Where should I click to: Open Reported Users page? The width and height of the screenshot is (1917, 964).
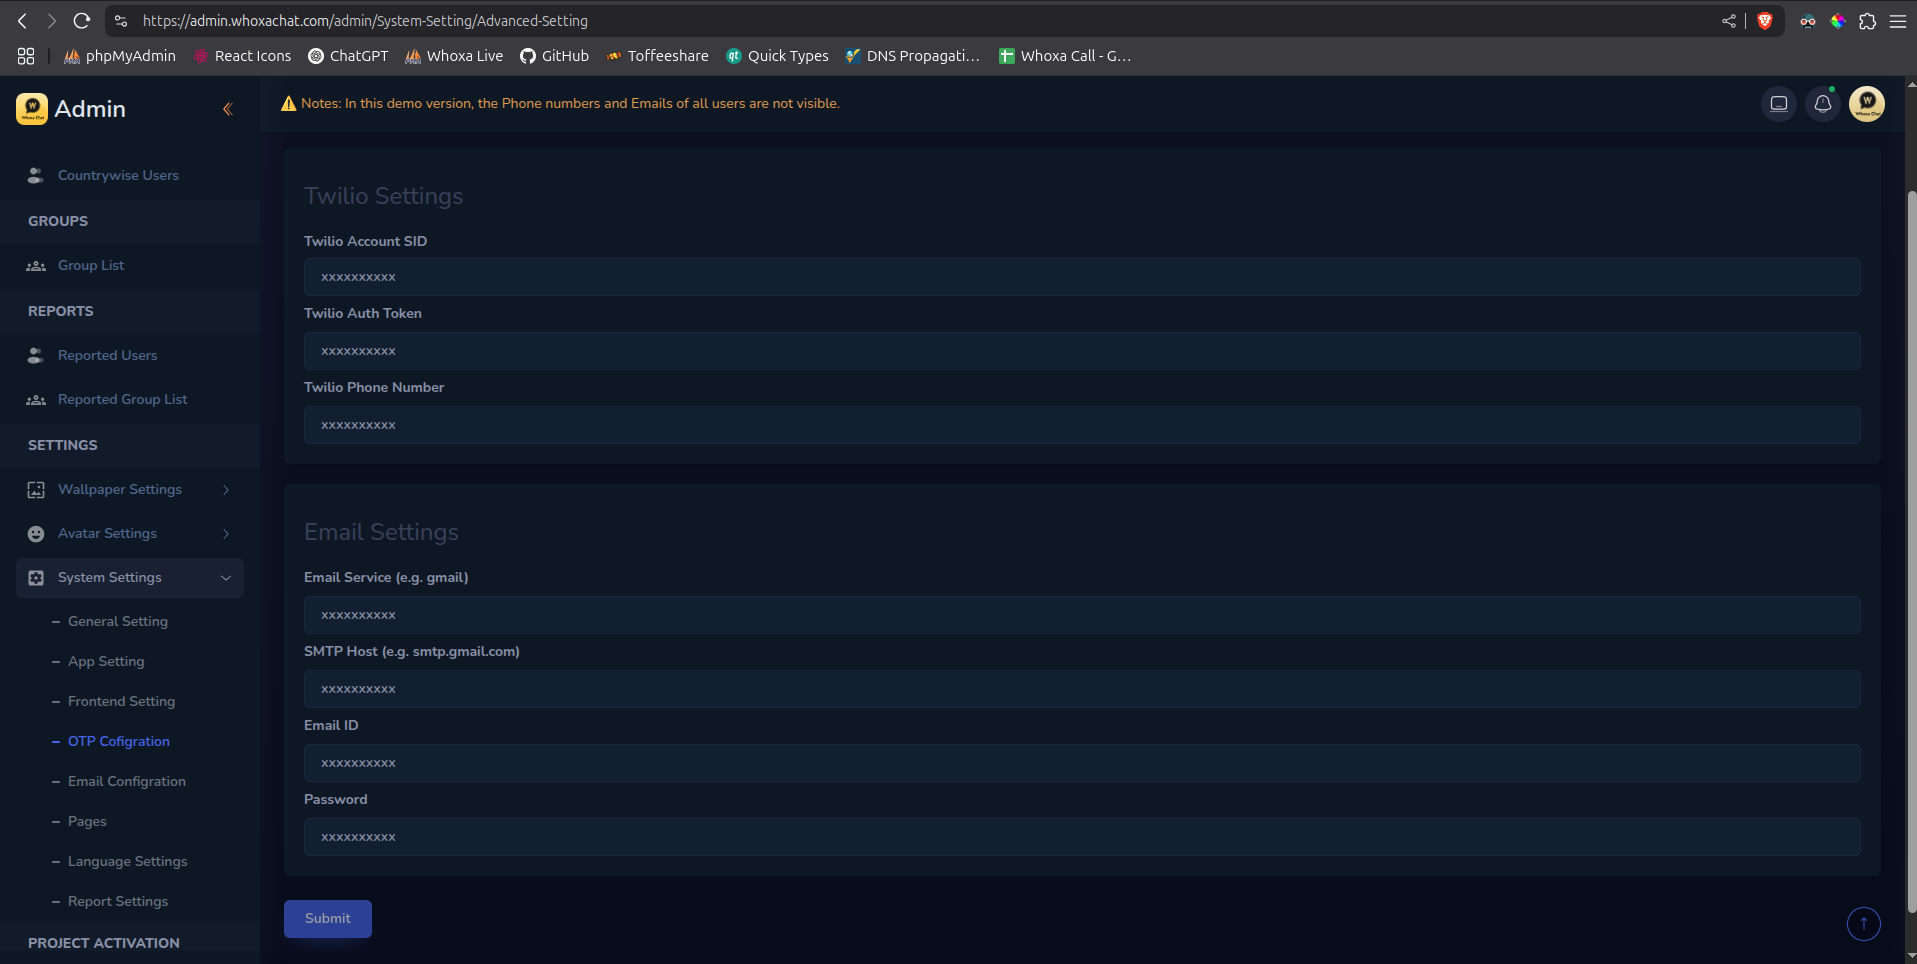click(107, 355)
